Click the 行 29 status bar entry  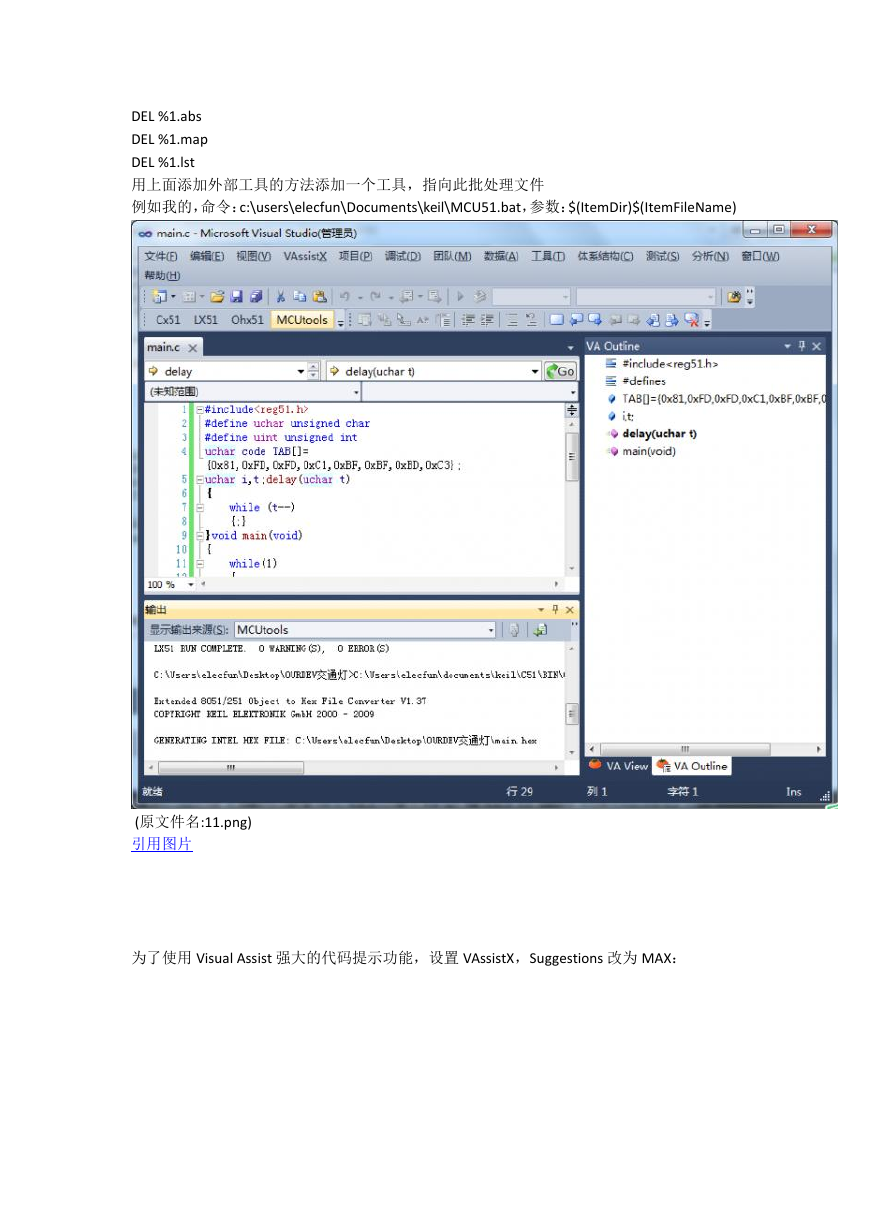tap(519, 791)
